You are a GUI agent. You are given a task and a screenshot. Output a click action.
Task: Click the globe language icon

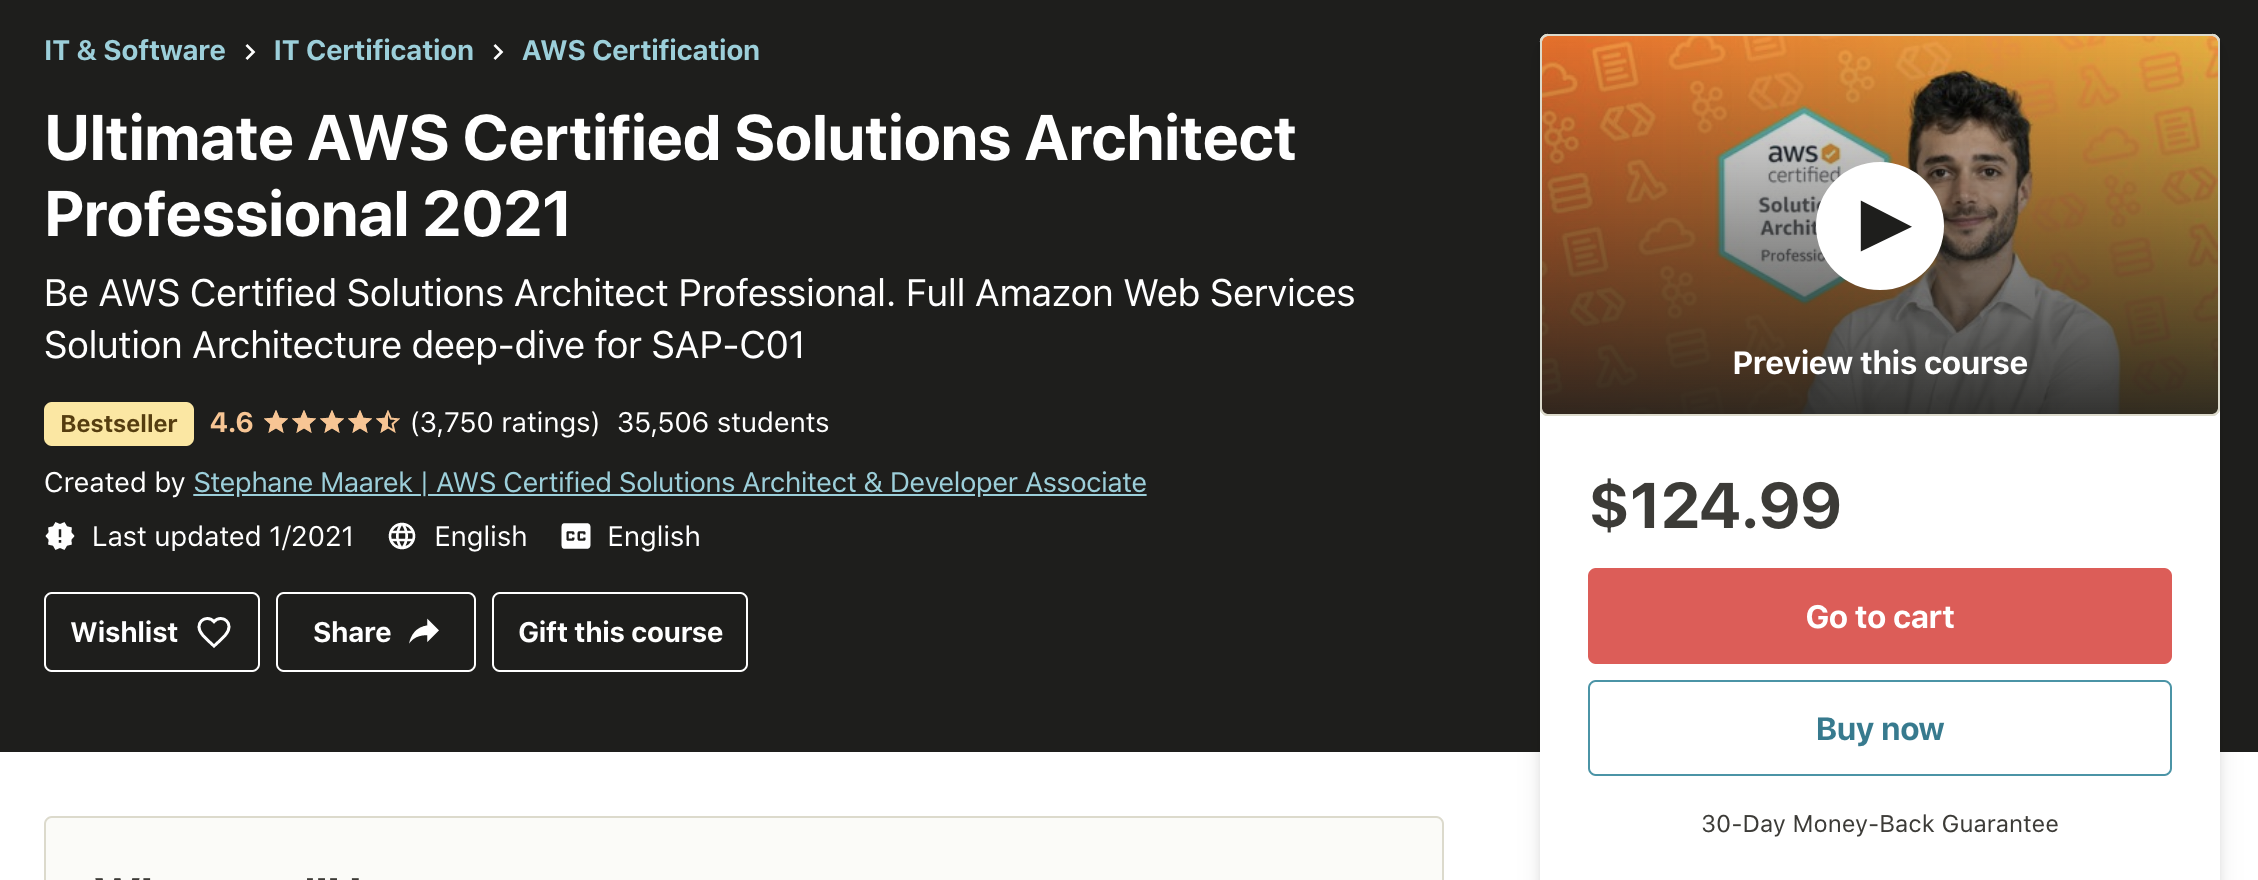tap(402, 536)
